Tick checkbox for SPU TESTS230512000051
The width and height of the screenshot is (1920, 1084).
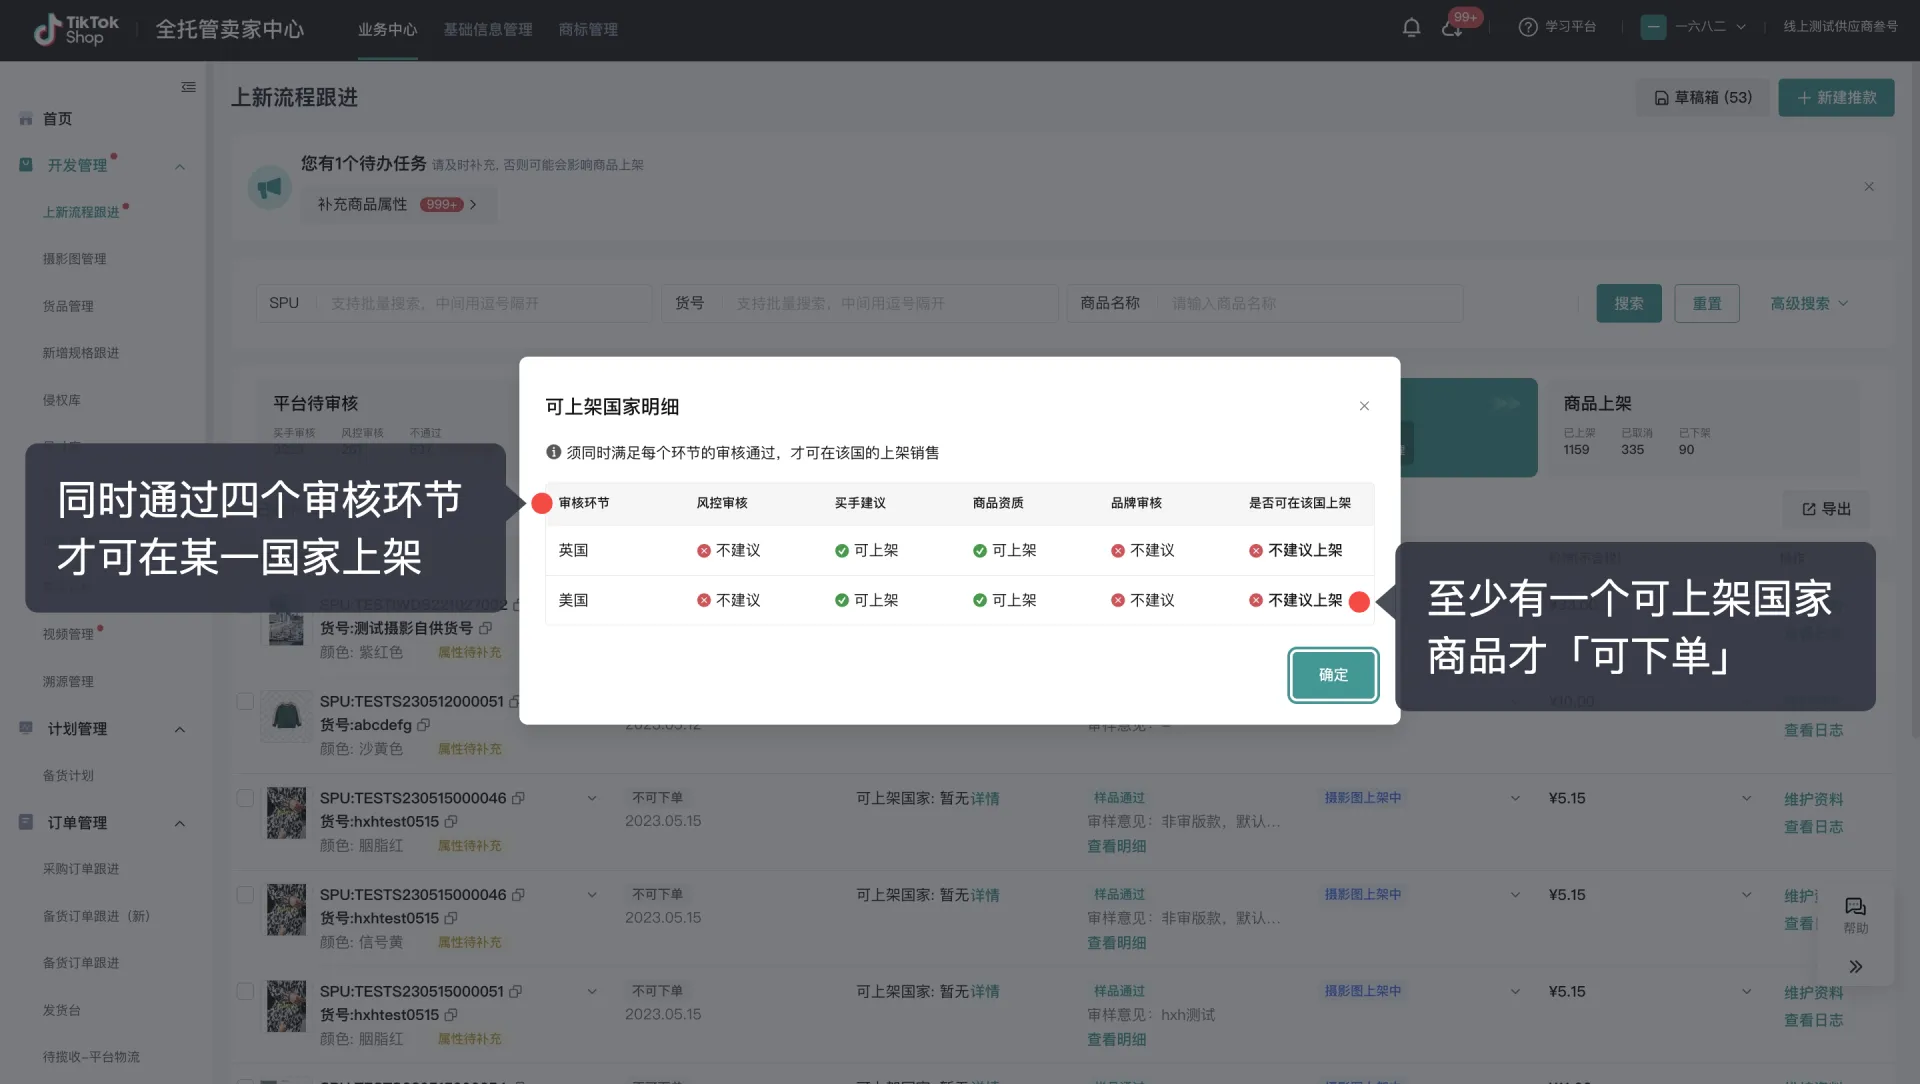coord(245,701)
